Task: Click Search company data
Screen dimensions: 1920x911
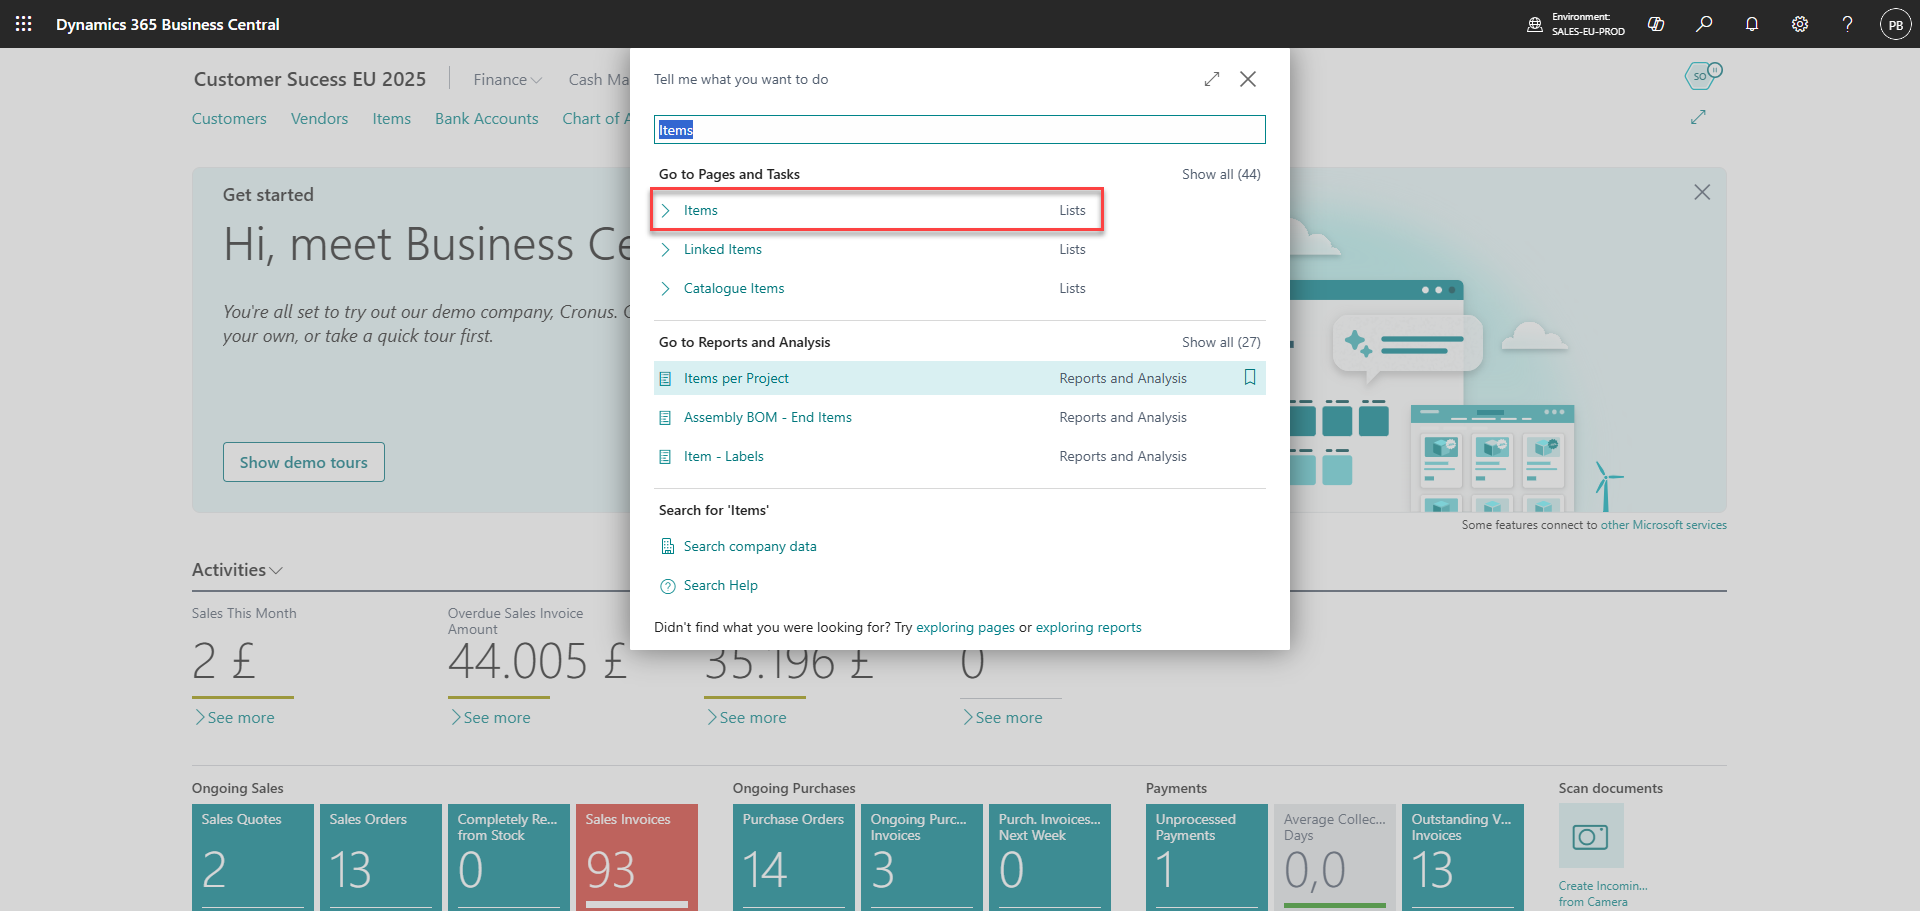Action: click(750, 546)
